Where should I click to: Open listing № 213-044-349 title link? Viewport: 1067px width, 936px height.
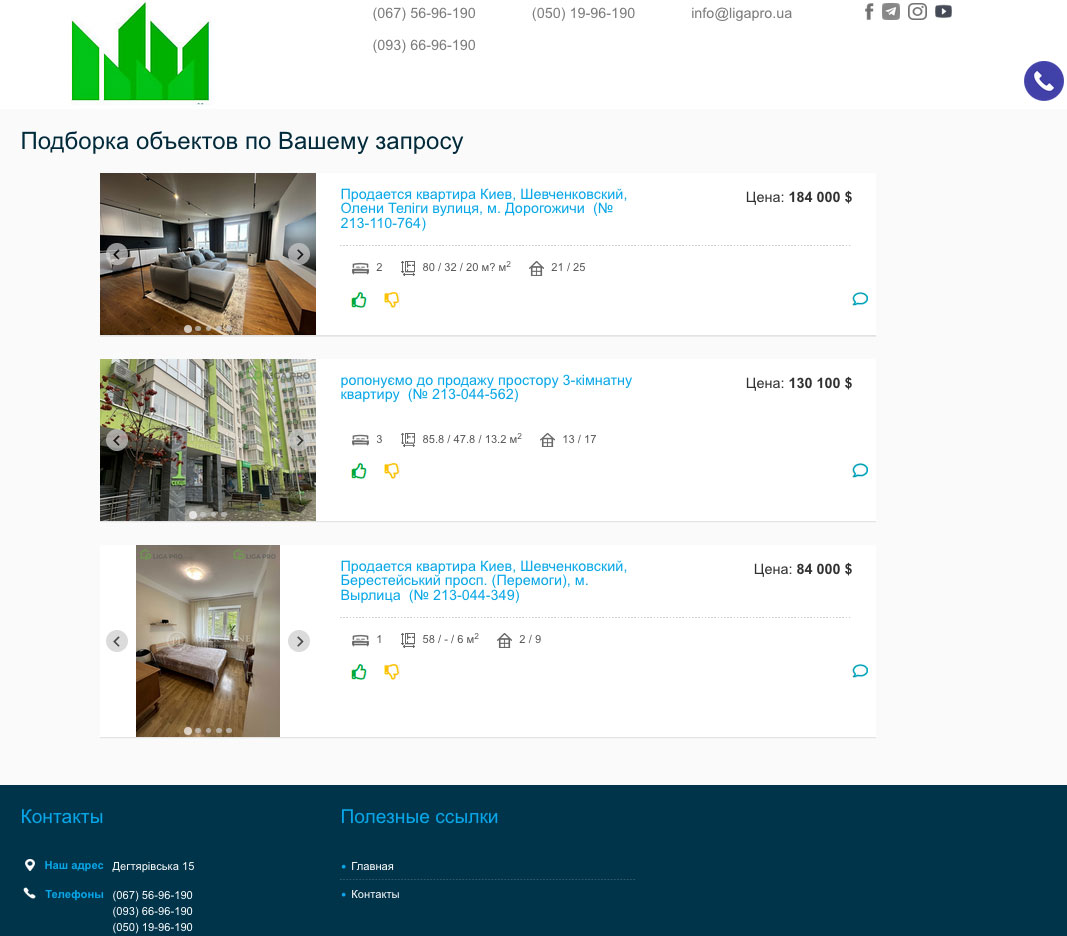pos(483,581)
